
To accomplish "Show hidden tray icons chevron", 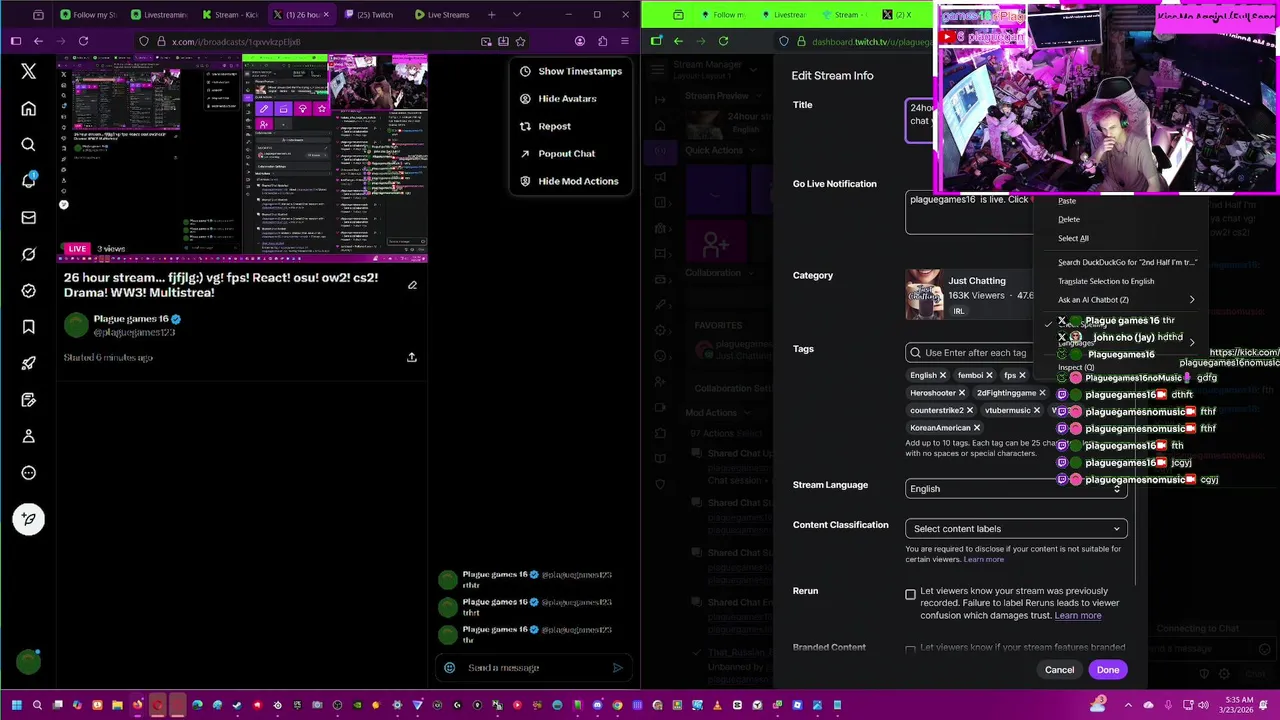I will pos(1128,705).
